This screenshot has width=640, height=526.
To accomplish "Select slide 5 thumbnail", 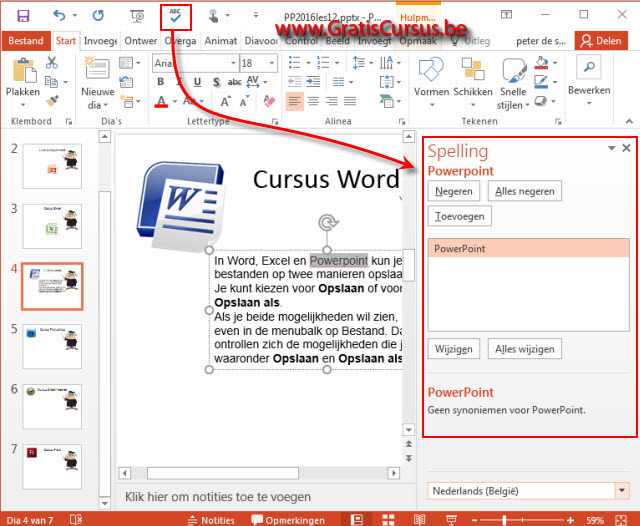I will tap(52, 346).
